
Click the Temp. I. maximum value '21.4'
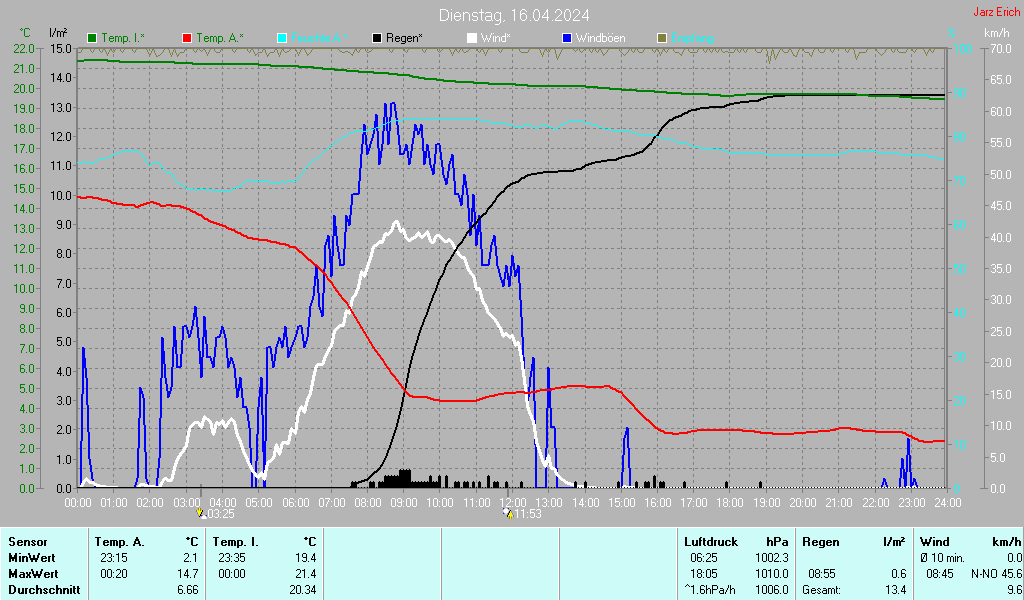click(x=306, y=574)
